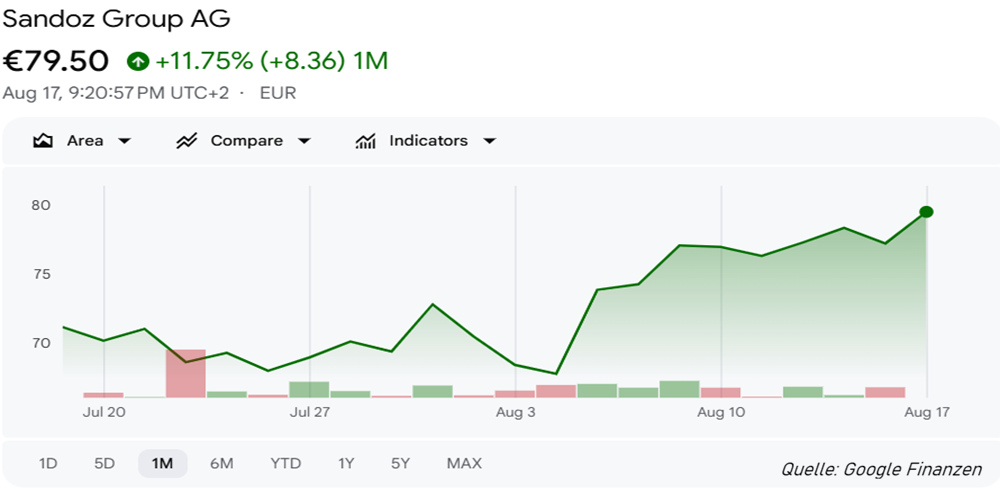Click the Indicators label text
Viewport: 1000px width, 500px height.
pos(428,141)
